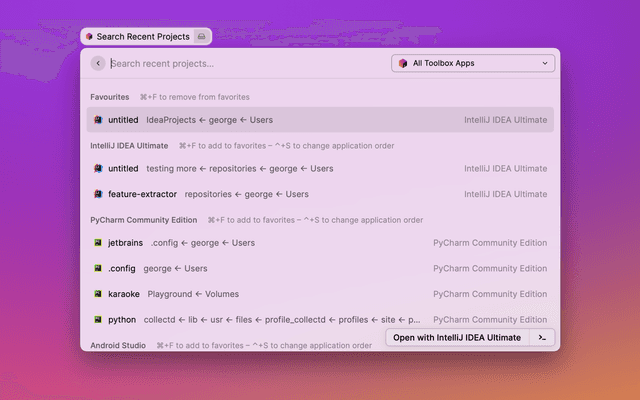Click the dropdown chevron for Toolbox Apps
Screen dimensions: 640x400
(545, 63)
